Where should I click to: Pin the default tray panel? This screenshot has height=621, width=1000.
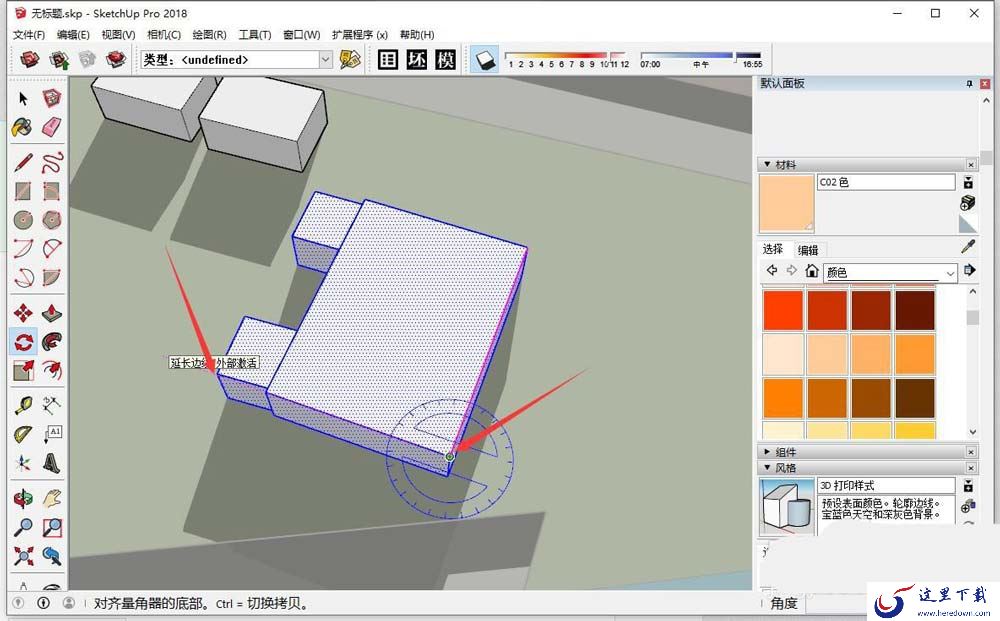point(969,84)
